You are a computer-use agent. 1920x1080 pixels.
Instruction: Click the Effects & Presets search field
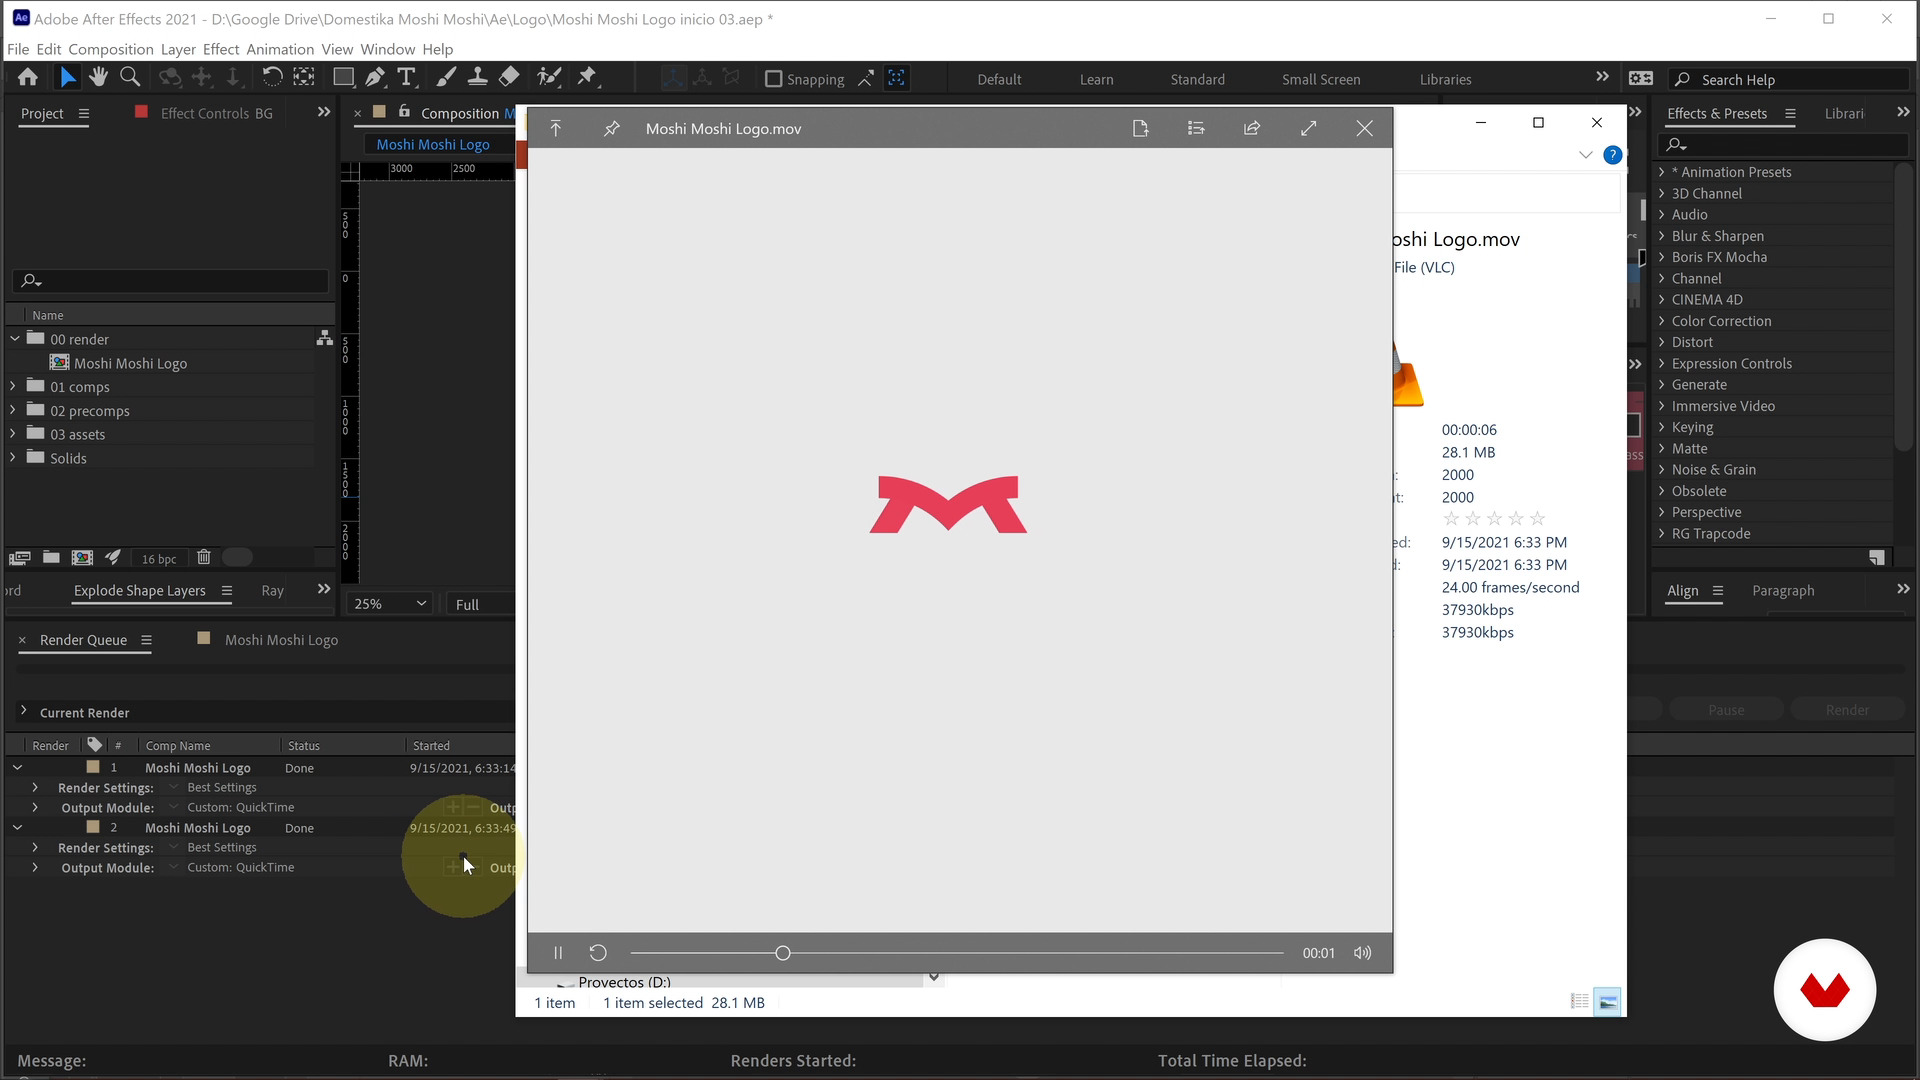[1783, 145]
